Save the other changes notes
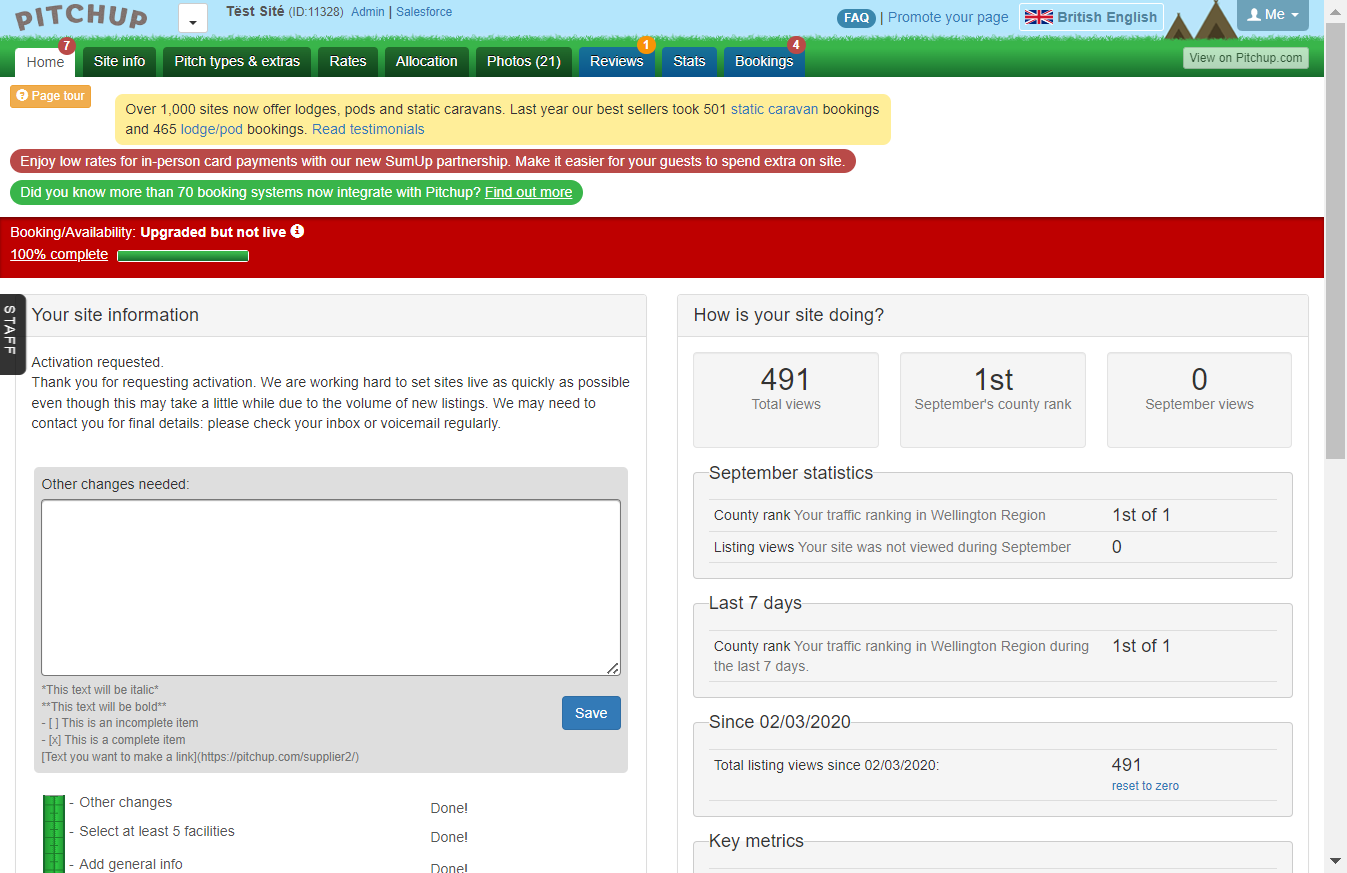The width and height of the screenshot is (1347, 873). pyautogui.click(x=591, y=713)
